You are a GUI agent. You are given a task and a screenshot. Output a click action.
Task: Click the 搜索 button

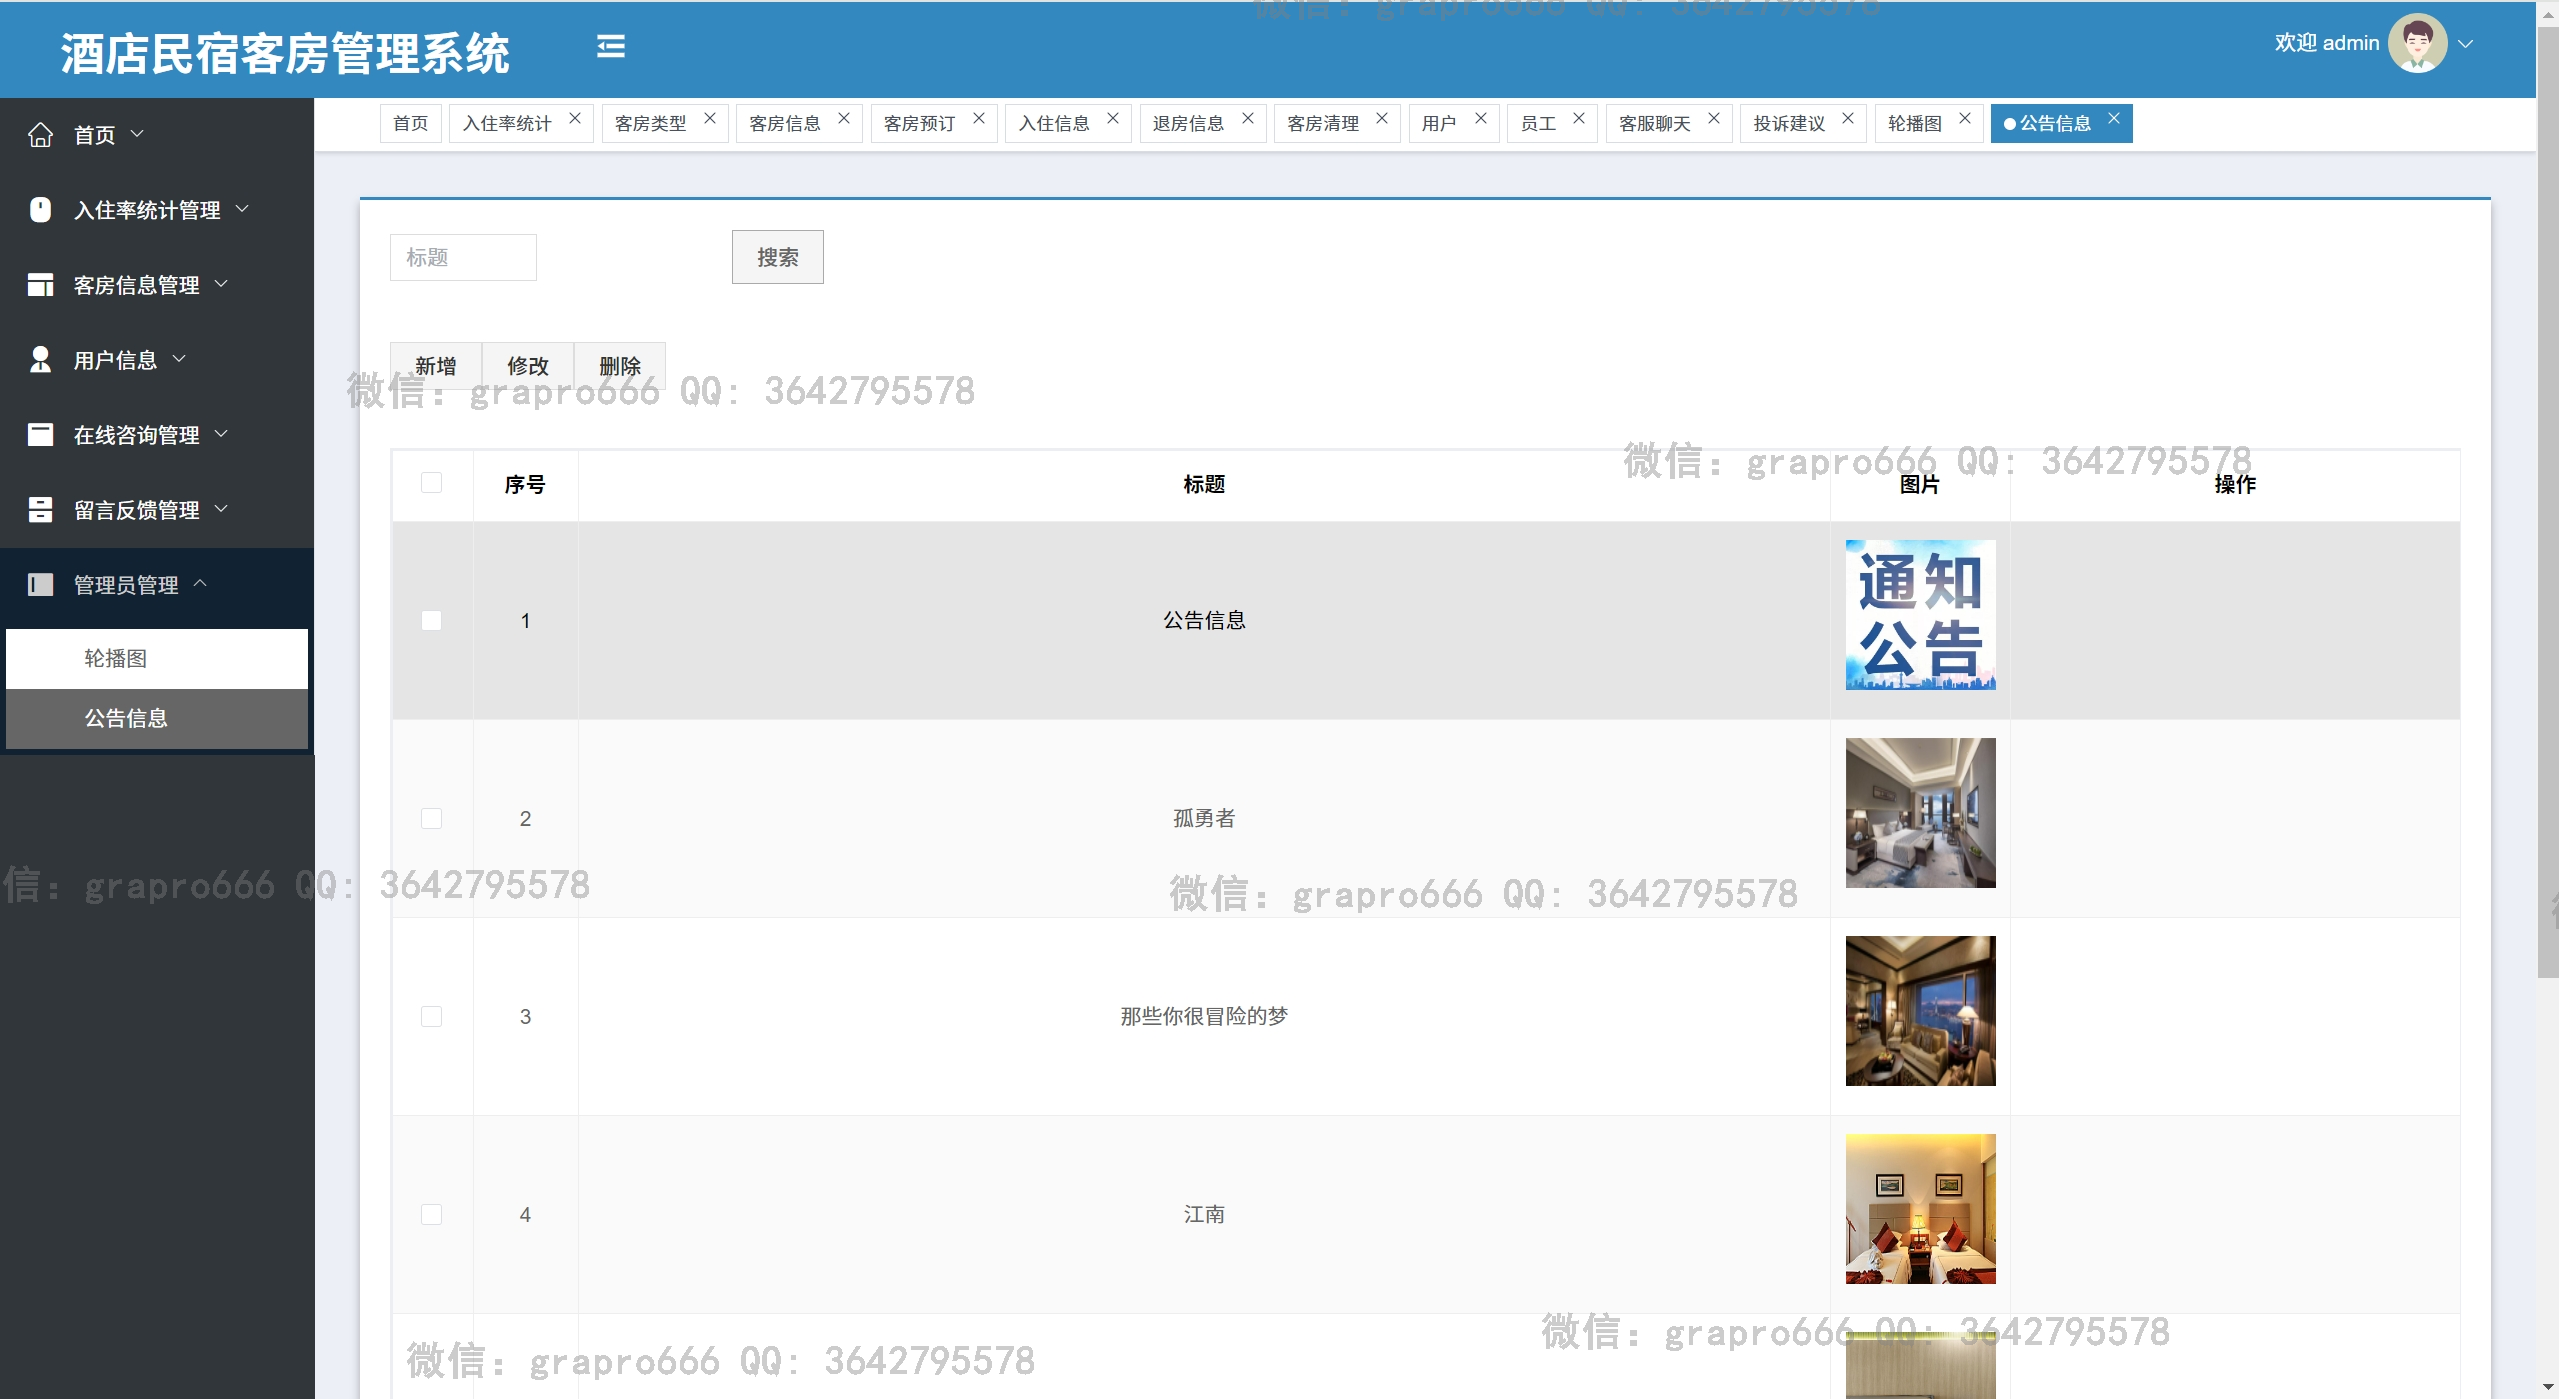777,258
